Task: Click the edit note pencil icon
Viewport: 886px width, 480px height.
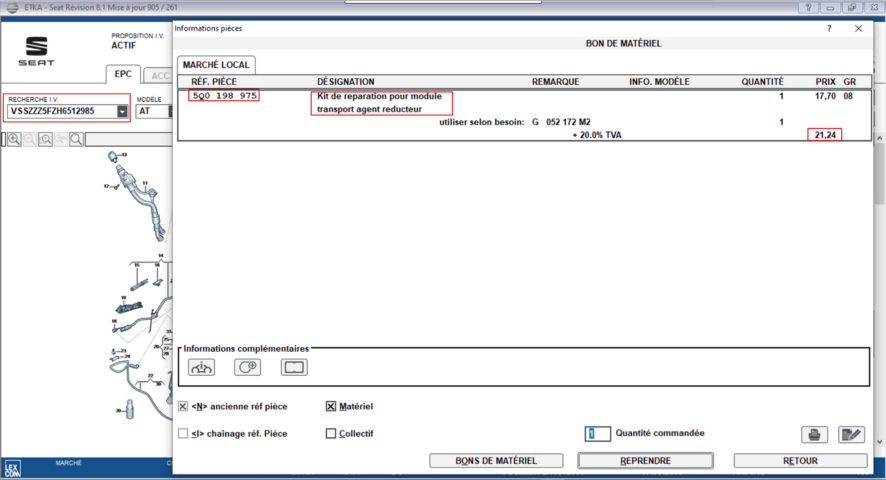Action: click(x=852, y=434)
